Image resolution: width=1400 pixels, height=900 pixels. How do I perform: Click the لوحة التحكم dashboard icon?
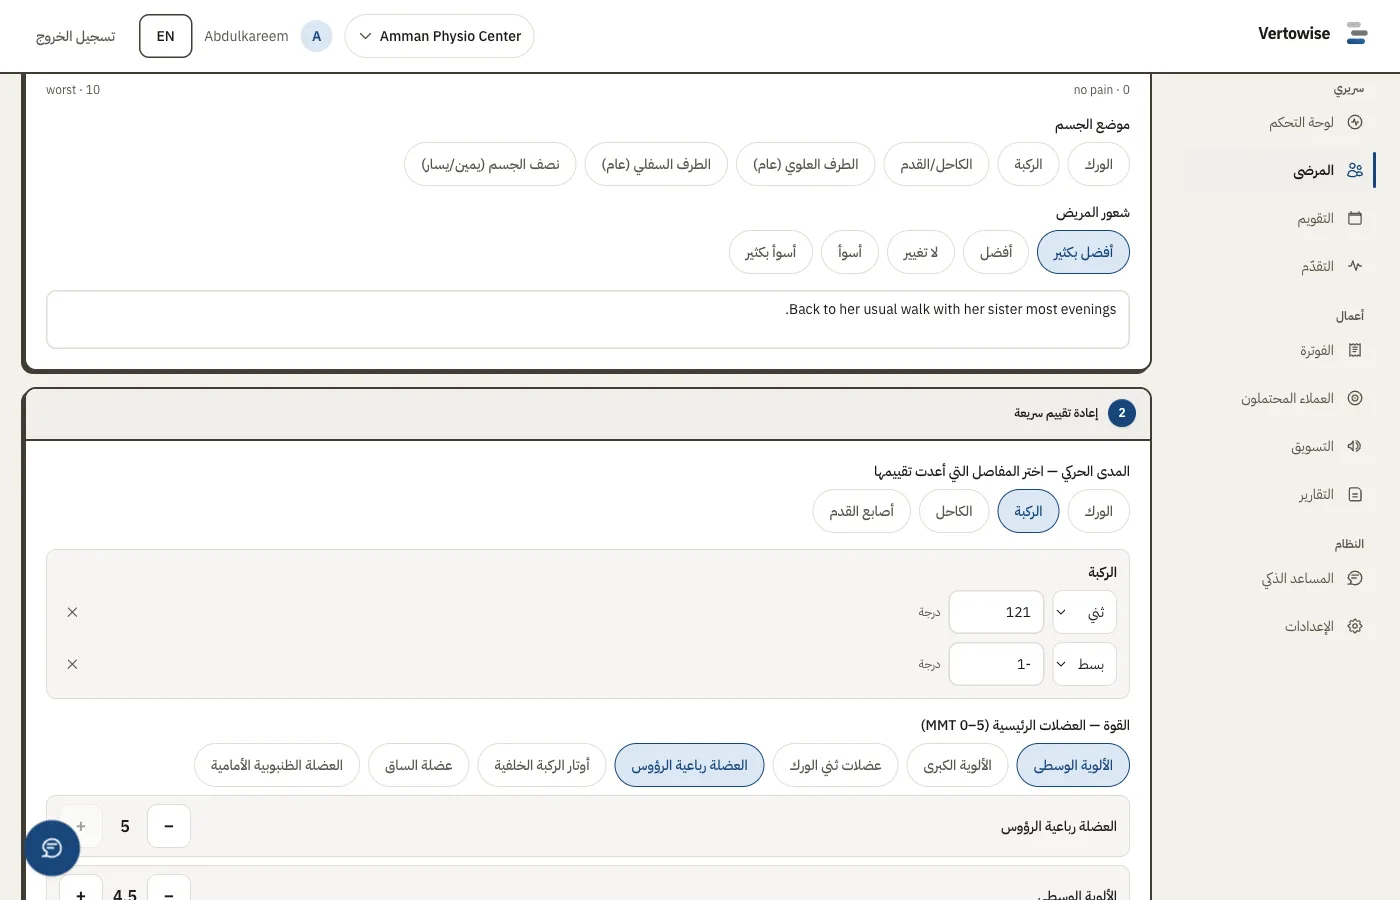pyautogui.click(x=1355, y=122)
